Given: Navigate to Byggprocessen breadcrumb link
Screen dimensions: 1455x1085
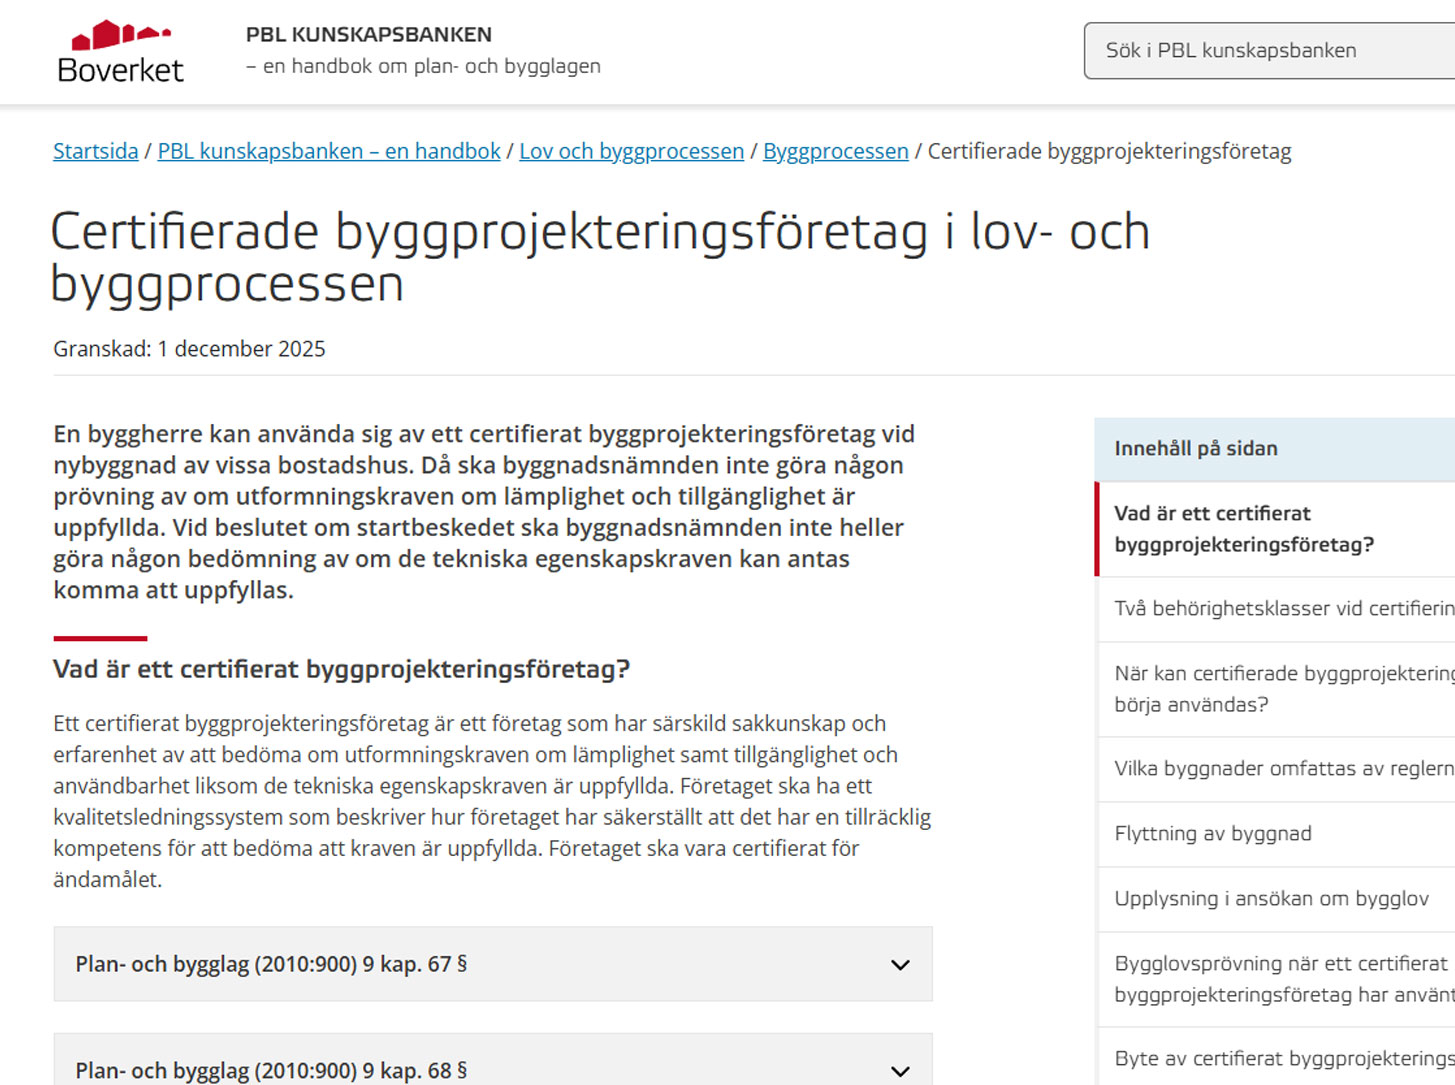Looking at the screenshot, I should 835,151.
